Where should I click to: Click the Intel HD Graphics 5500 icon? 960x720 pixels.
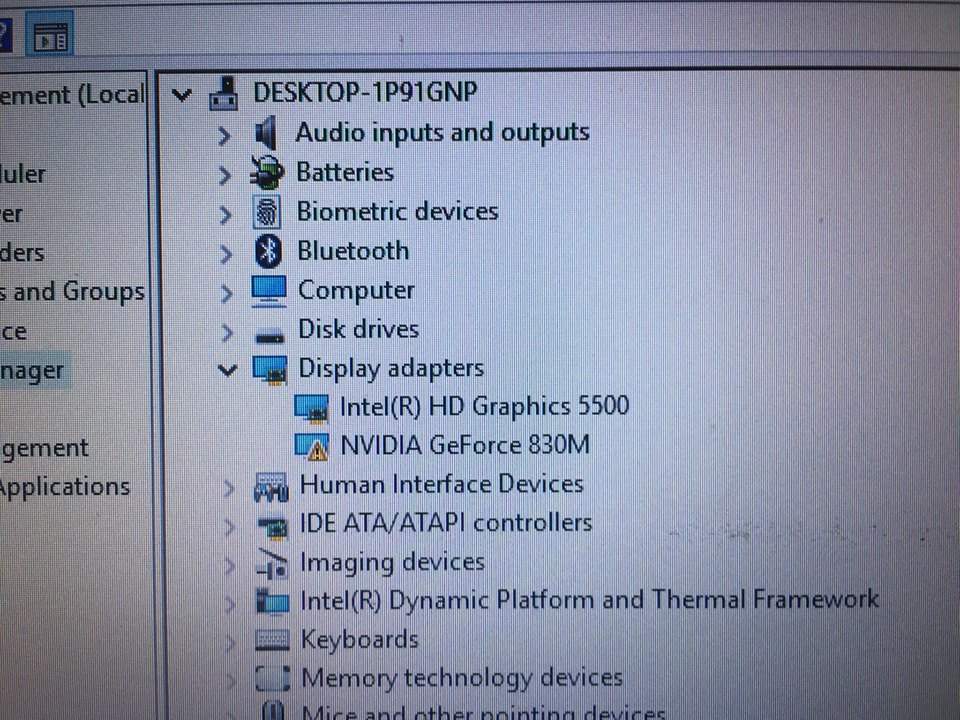(x=312, y=408)
